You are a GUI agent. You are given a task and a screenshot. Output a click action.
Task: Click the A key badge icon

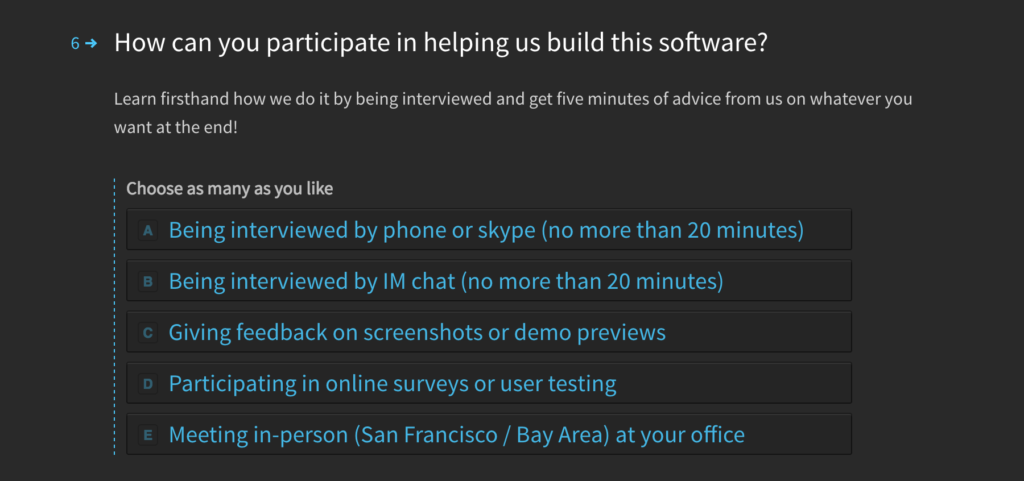click(148, 230)
